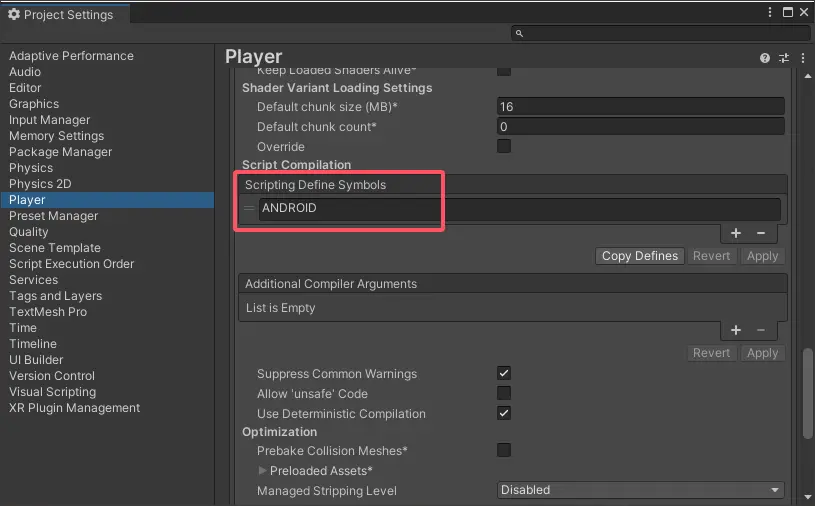This screenshot has width=815, height=506.
Task: Enable the Override checkbox
Action: pos(504,146)
